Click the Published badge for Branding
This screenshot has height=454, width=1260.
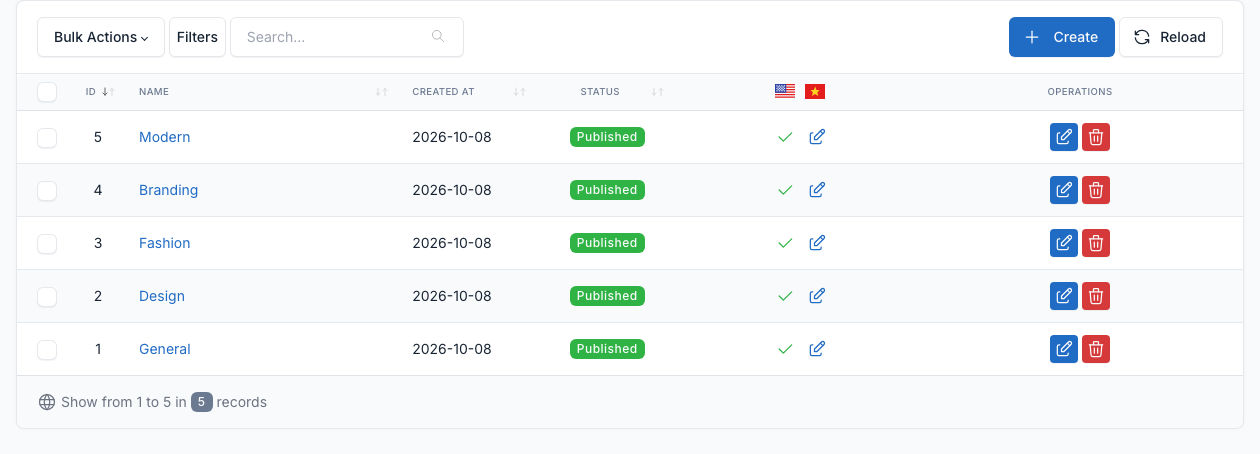click(x=607, y=190)
